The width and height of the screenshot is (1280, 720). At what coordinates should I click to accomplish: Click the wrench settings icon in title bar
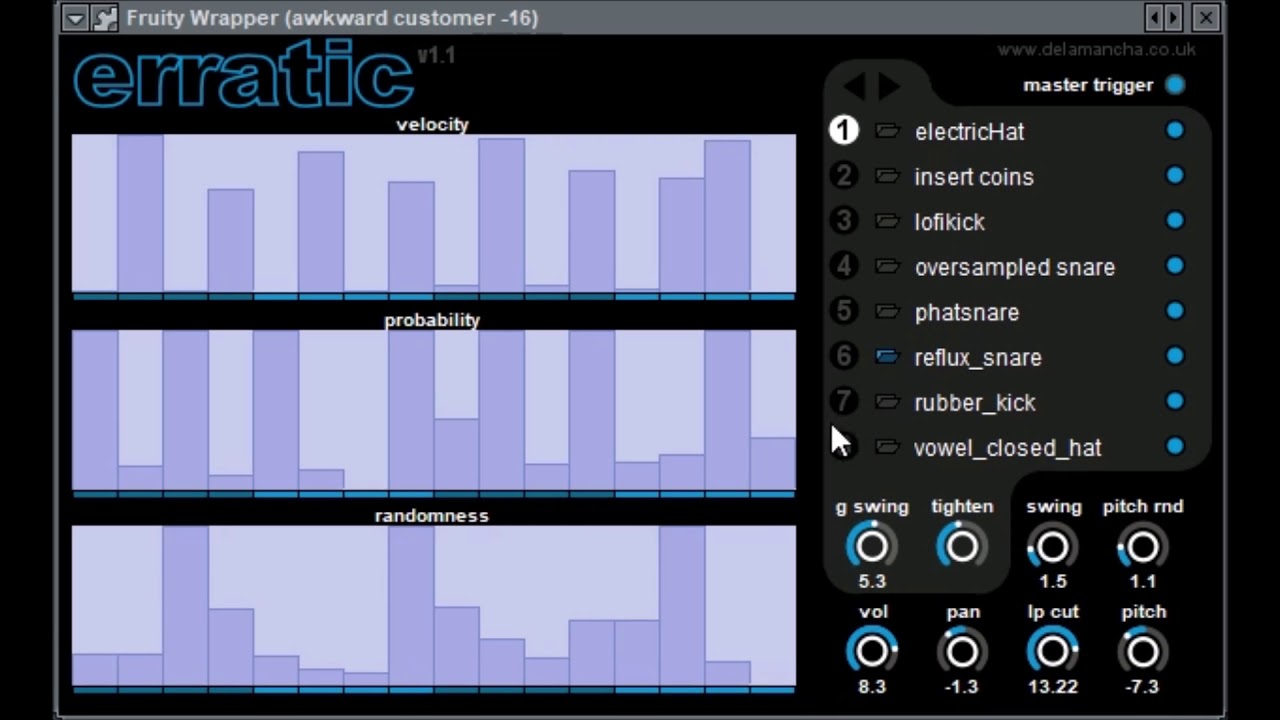pos(104,18)
